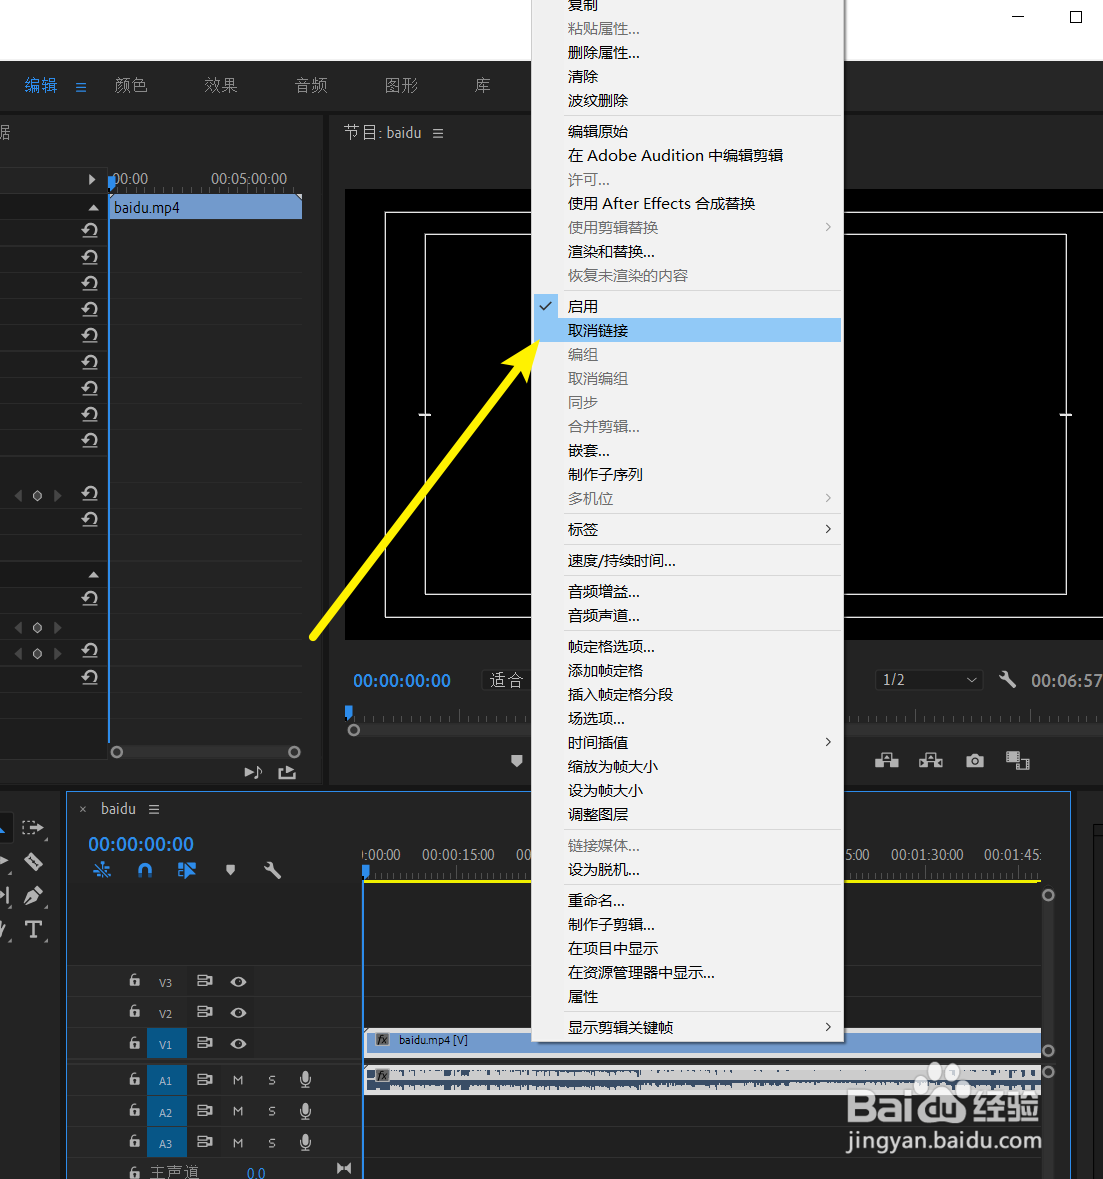Toggle V1 track output eye

click(238, 1044)
